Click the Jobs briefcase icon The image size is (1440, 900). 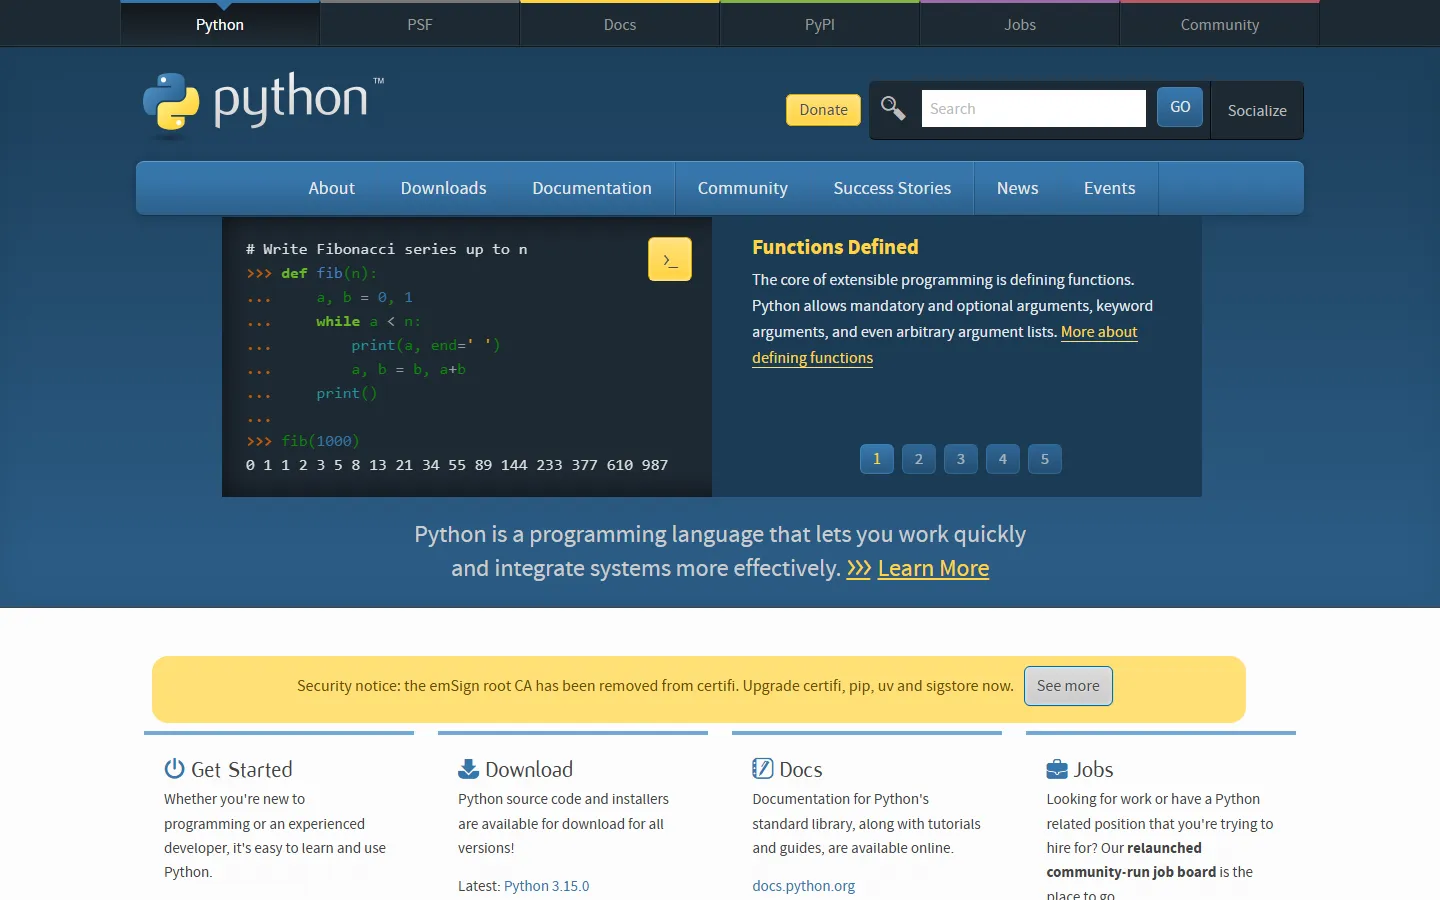tap(1057, 769)
